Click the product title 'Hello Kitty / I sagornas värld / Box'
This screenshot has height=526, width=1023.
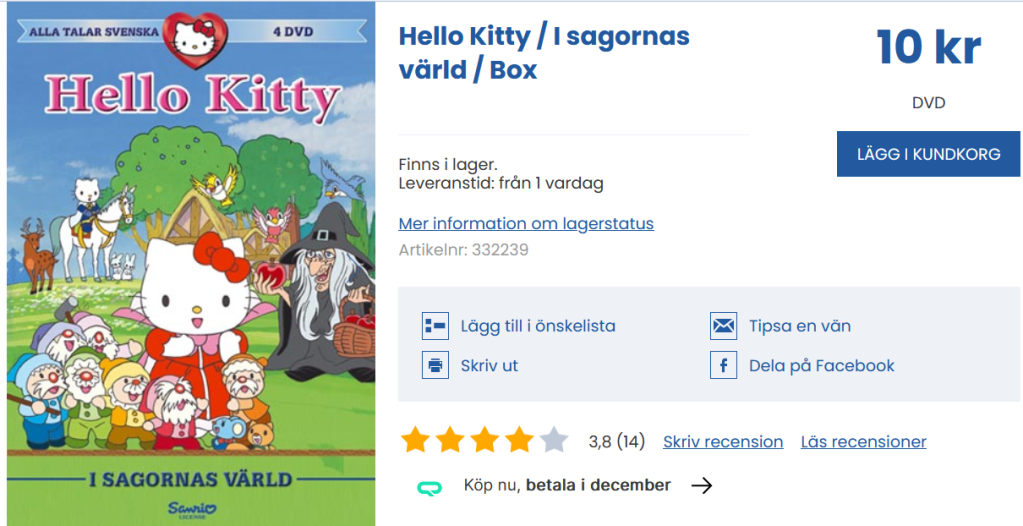tap(544, 53)
